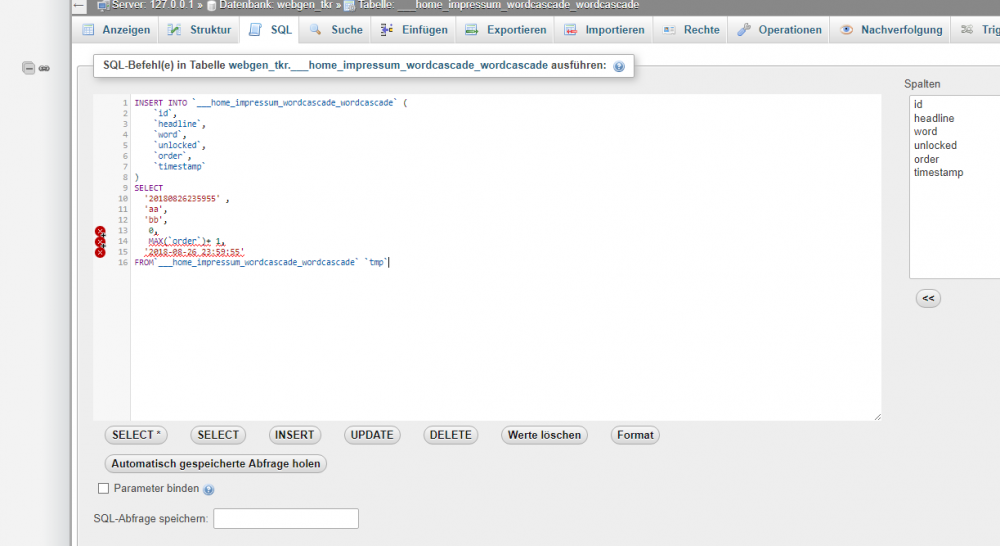Viewport: 1000px width, 546px height.
Task: Enable the Parameter binden checkbox
Action: pyautogui.click(x=103, y=489)
